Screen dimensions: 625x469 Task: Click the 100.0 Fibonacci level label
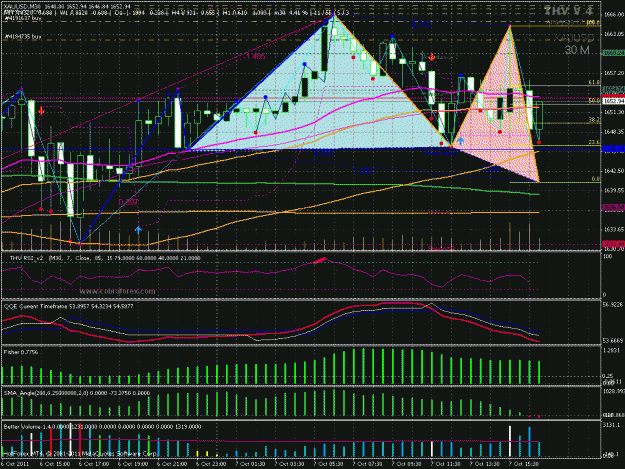point(593,22)
